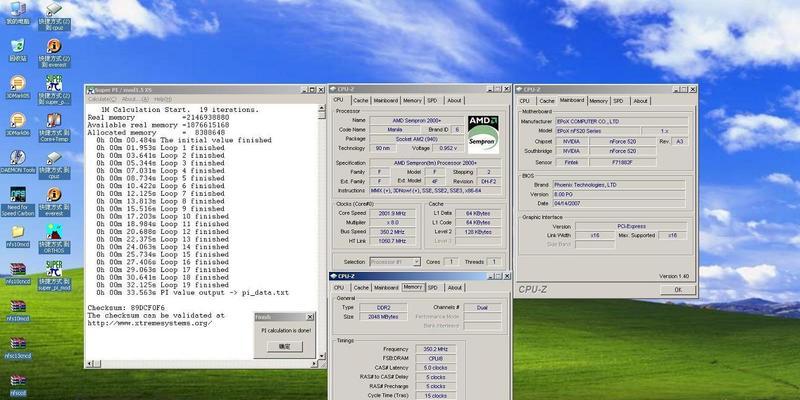Screen dimensions: 800x400
Task: Select the Need for Speed Carbon icon
Action: click(18, 201)
